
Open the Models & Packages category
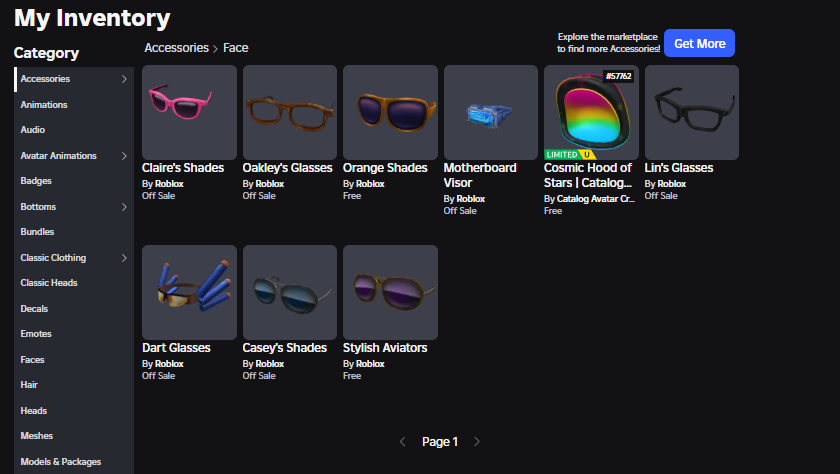point(61,462)
